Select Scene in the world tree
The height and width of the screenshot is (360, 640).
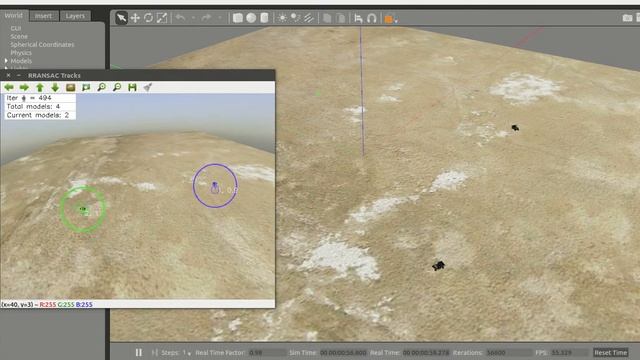point(19,36)
